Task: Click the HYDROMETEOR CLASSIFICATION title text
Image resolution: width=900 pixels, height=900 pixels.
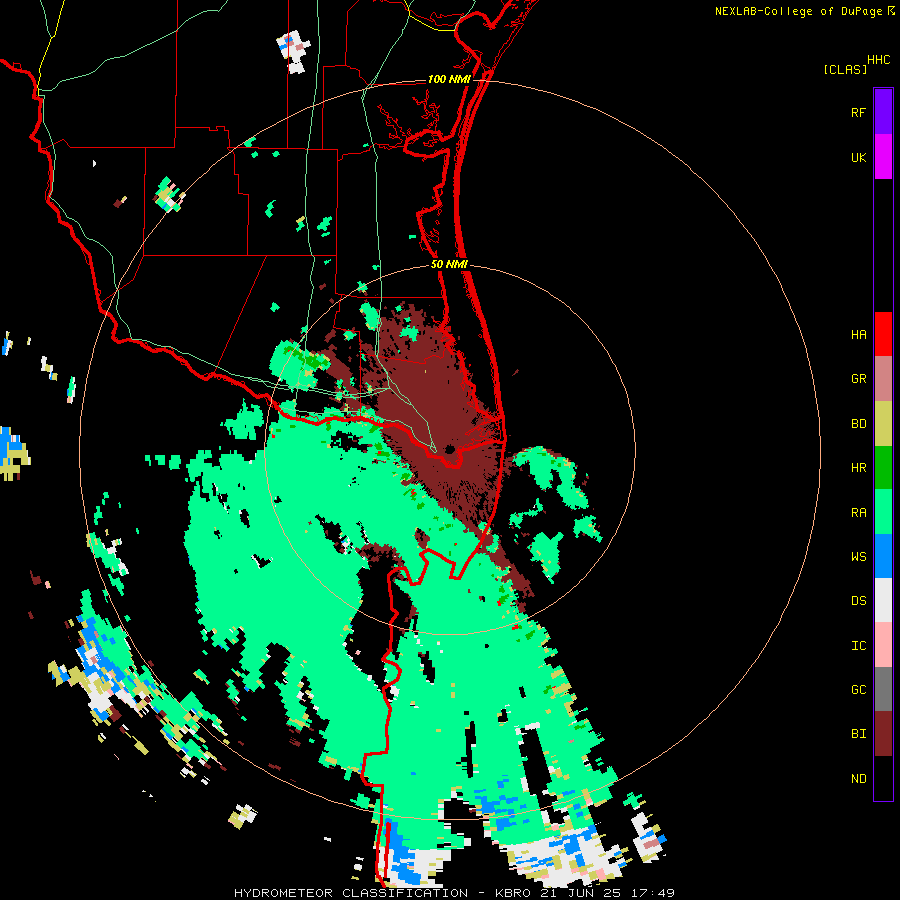Action: [x=351, y=893]
